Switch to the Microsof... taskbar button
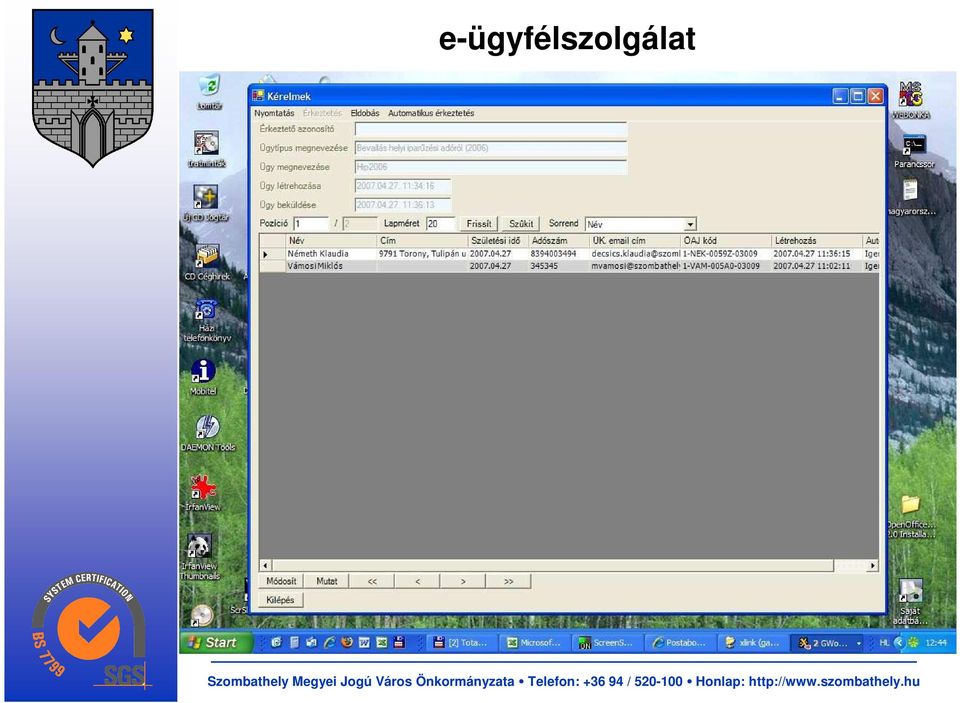The width and height of the screenshot is (960, 703). [534, 642]
